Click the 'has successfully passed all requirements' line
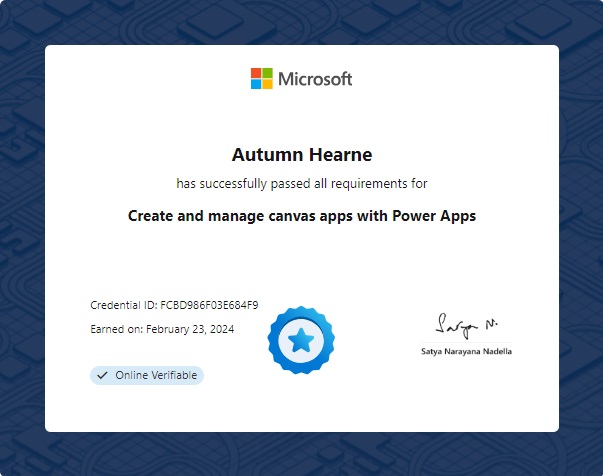This screenshot has height=476, width=603. pos(301,184)
